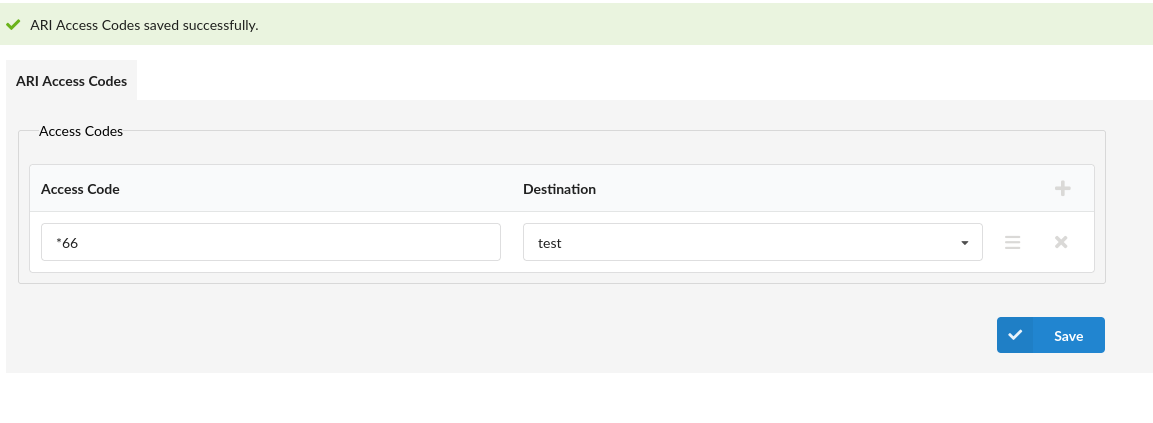Screen dimensions: 1153x423
Task: Add a new access code row with plus icon
Action: tap(1062, 188)
